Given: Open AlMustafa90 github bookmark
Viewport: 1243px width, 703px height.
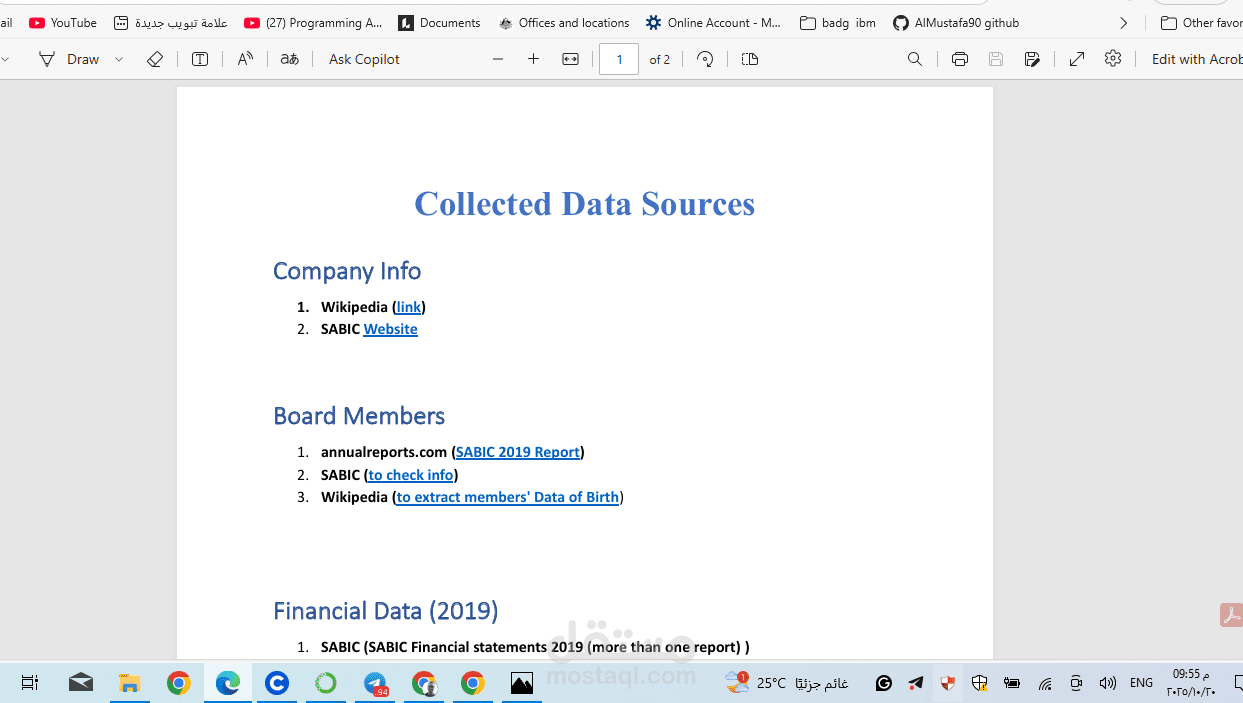Looking at the screenshot, I should (956, 22).
